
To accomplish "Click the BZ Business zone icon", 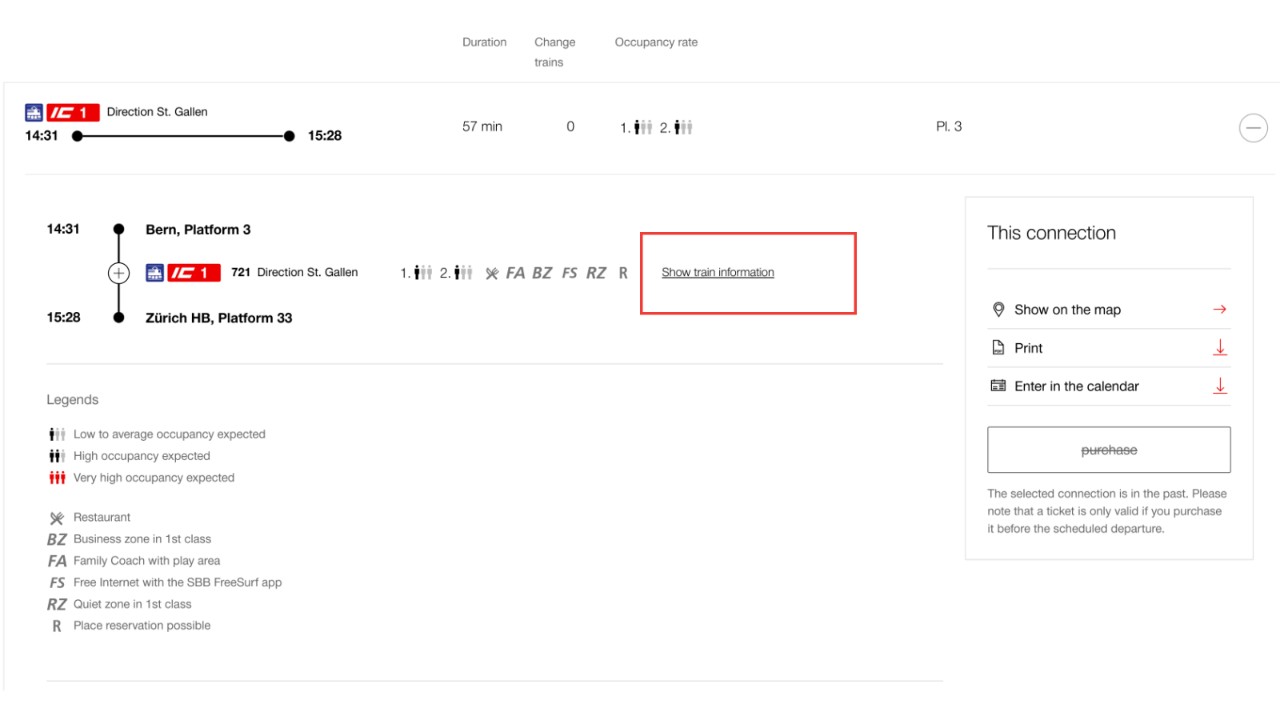I will (543, 271).
